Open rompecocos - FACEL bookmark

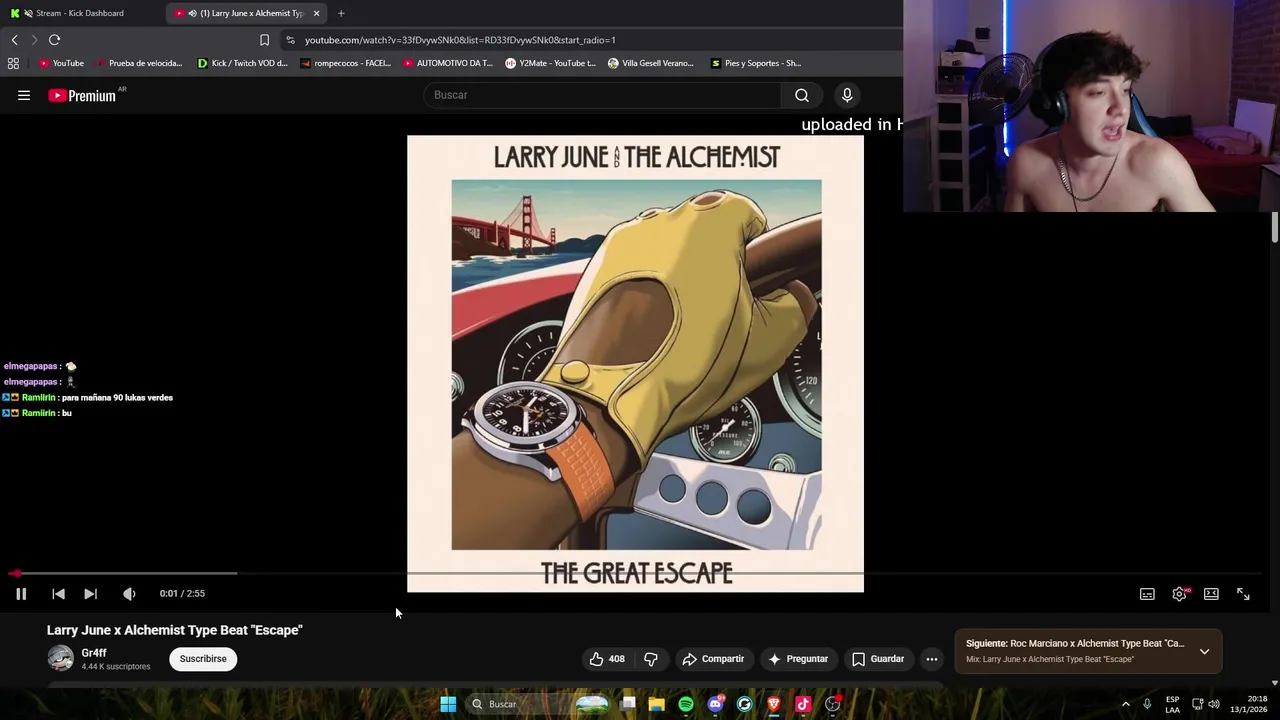pos(346,63)
